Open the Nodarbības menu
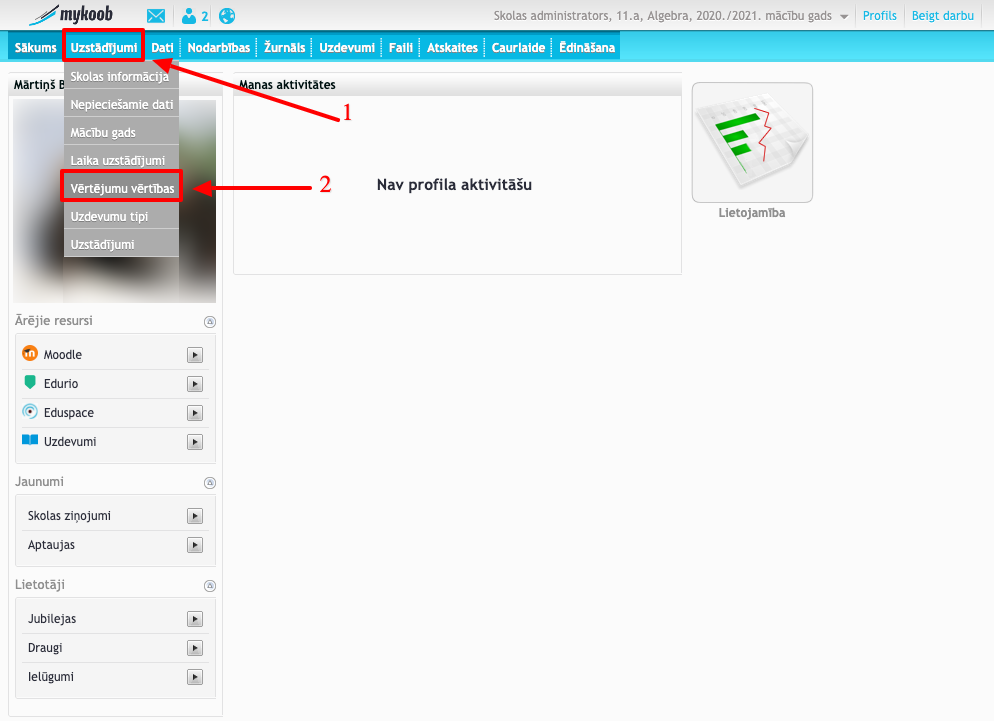Screen dimensions: 994x721 [219, 48]
